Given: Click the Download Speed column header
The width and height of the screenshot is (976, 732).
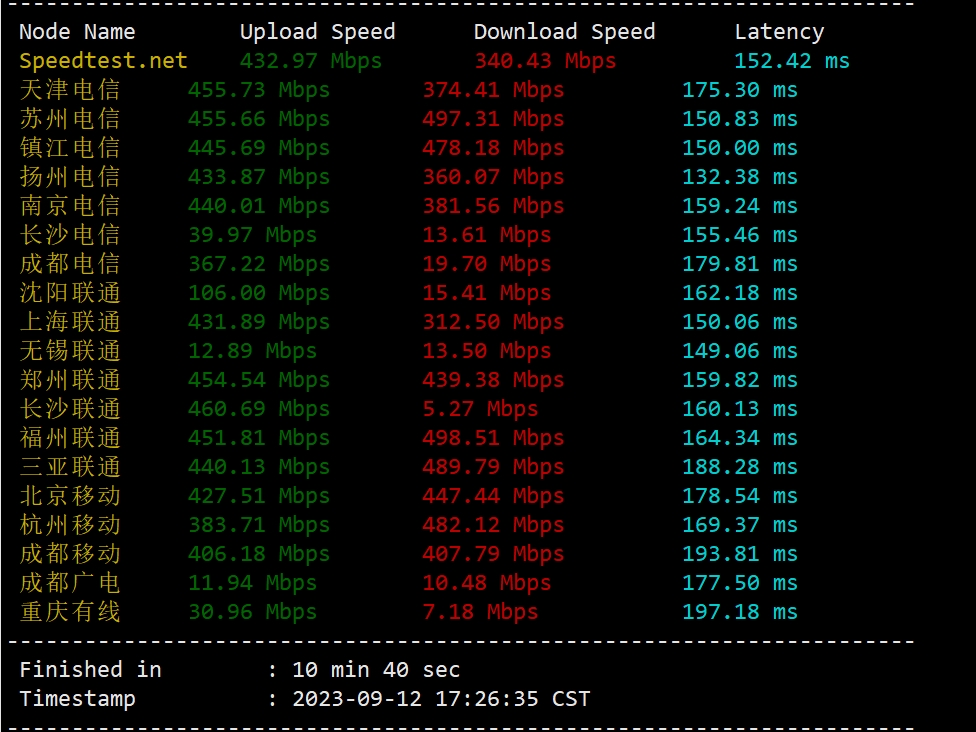Looking at the screenshot, I should [564, 32].
